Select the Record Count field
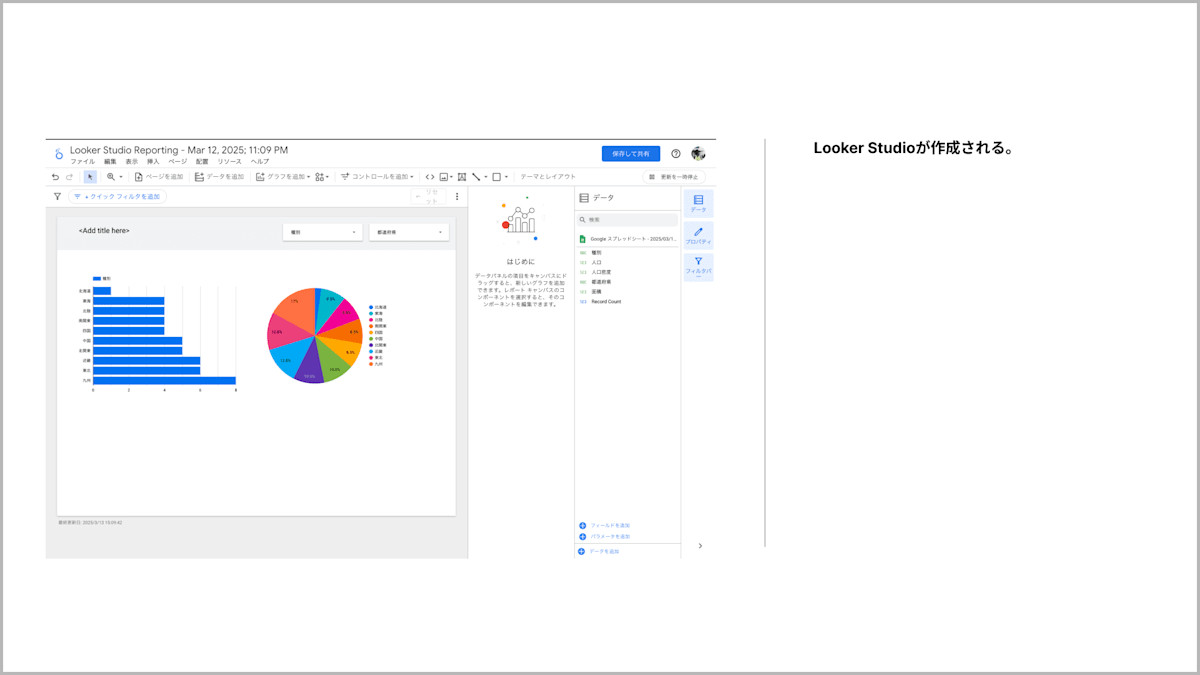 tap(605, 301)
